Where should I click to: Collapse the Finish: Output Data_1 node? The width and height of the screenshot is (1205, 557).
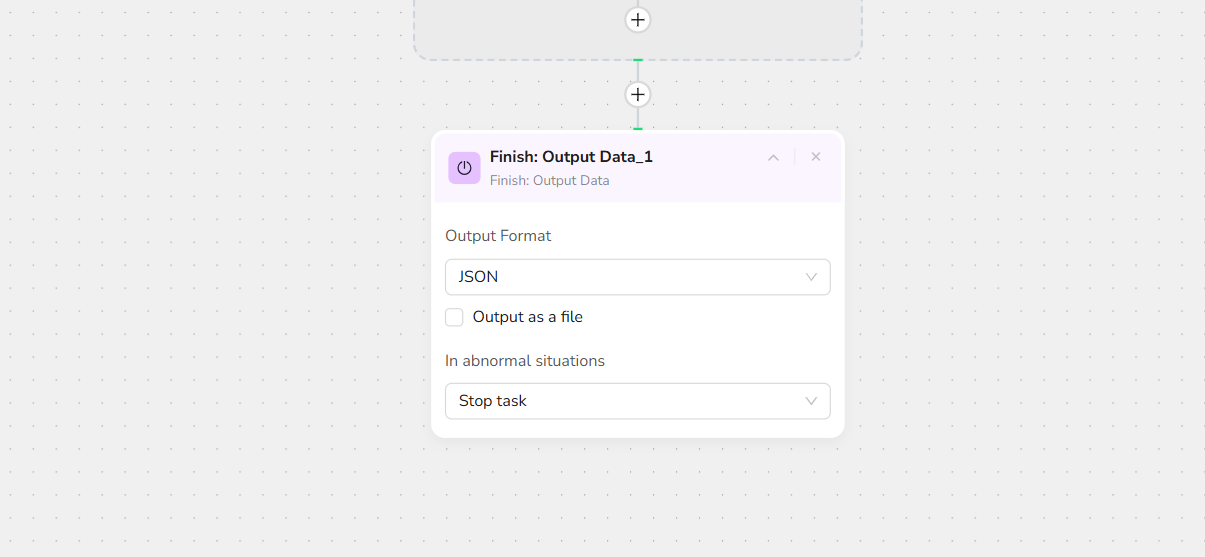[x=773, y=157]
